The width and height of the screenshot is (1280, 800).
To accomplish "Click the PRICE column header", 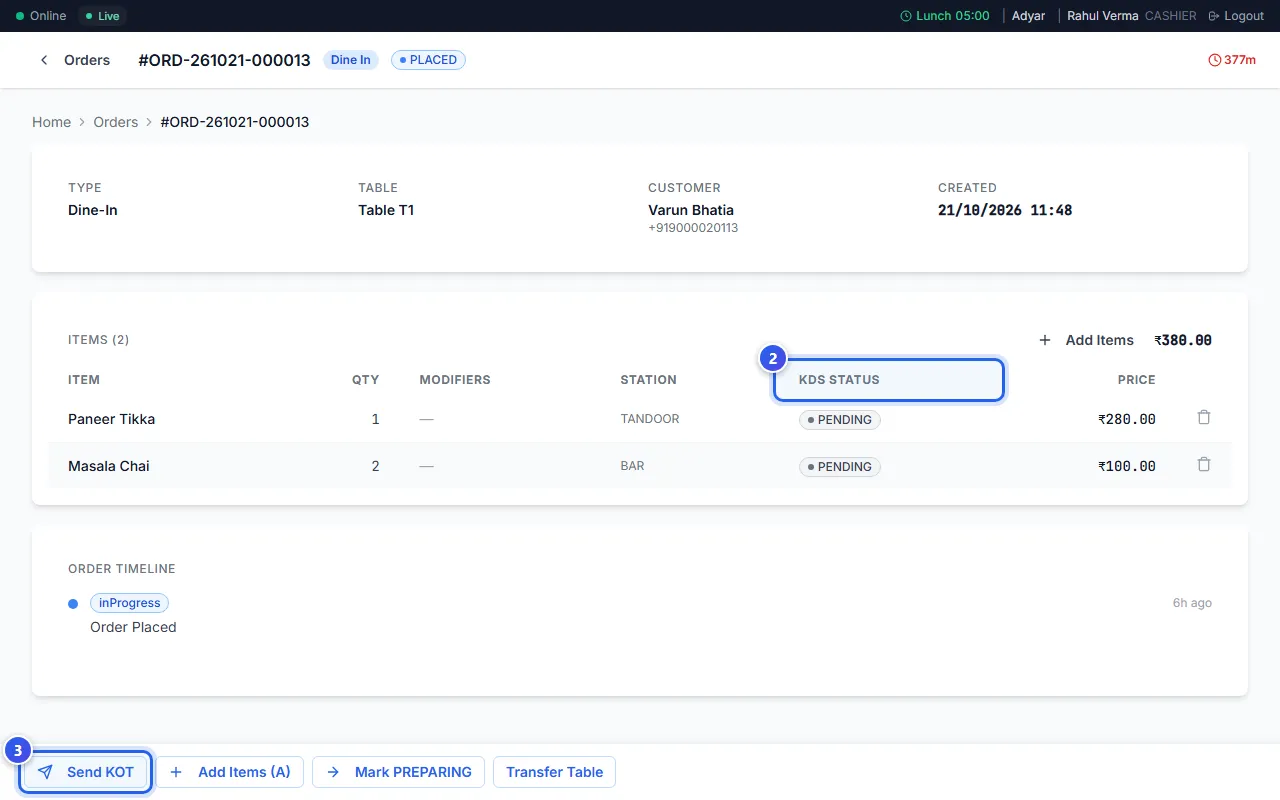I will (x=1137, y=380).
